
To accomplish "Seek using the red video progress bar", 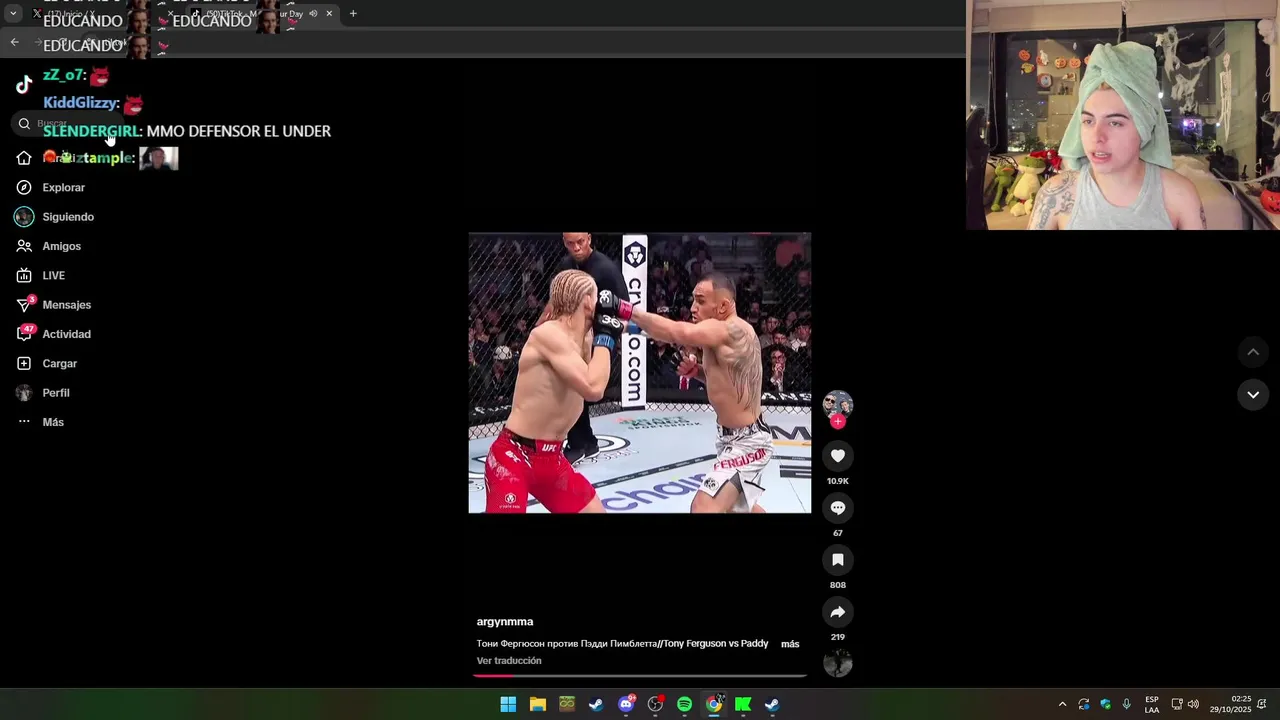I will point(640,676).
